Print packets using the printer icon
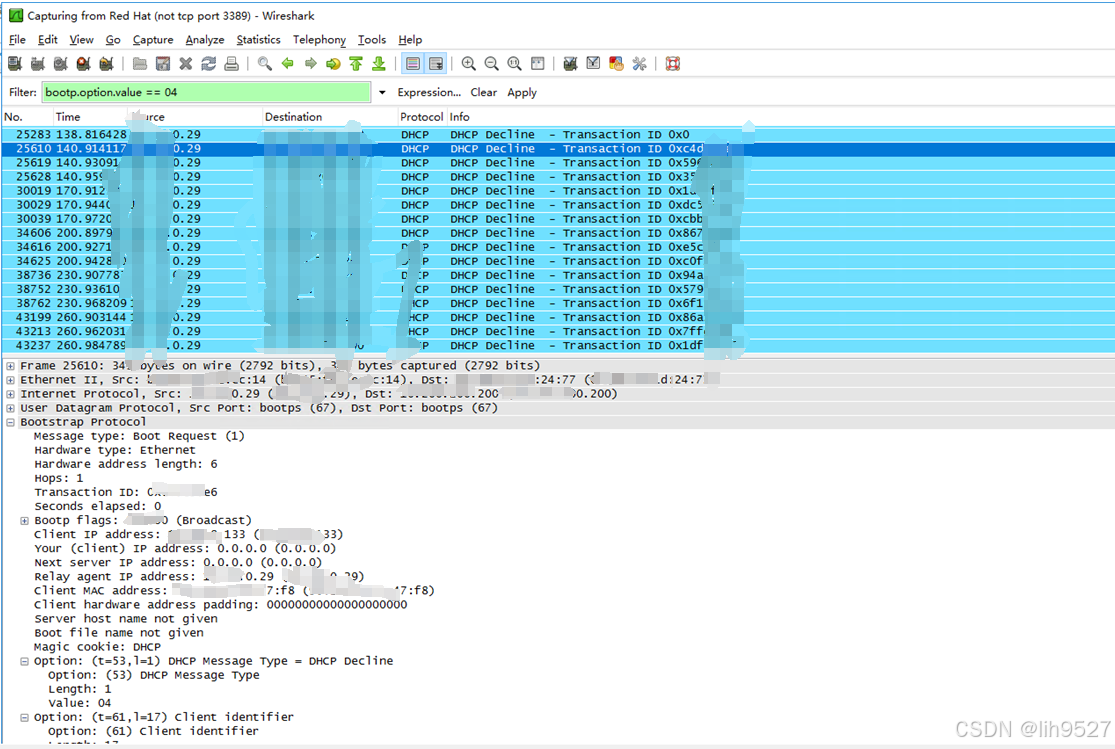The width and height of the screenshot is (1115, 749). tap(231, 64)
